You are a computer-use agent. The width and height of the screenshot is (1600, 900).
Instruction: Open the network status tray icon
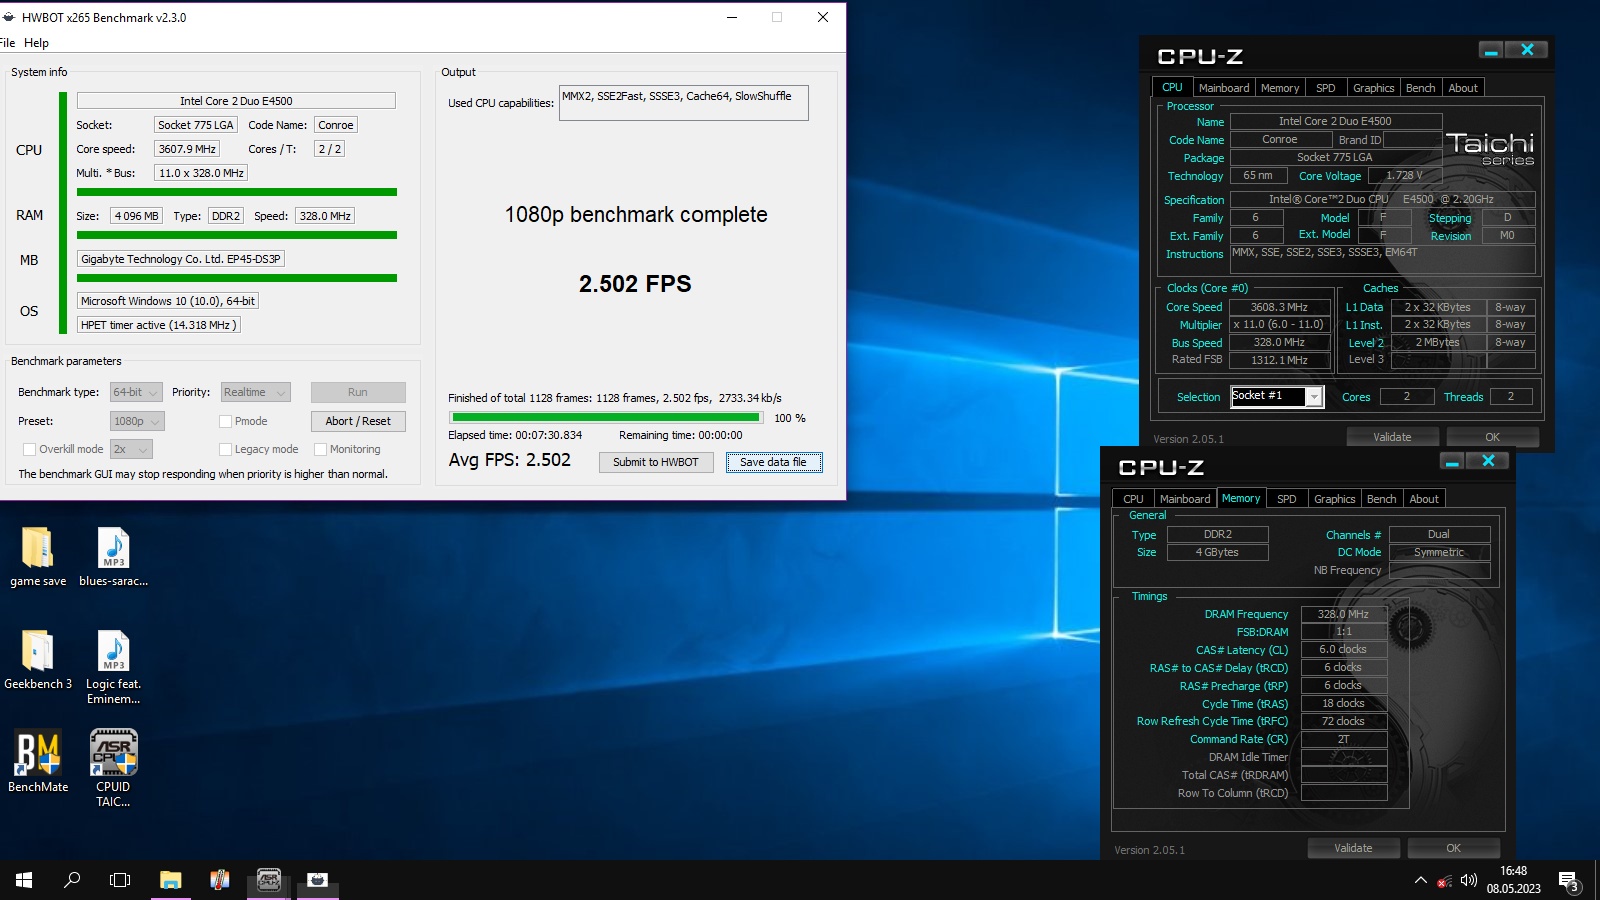pyautogui.click(x=1444, y=881)
